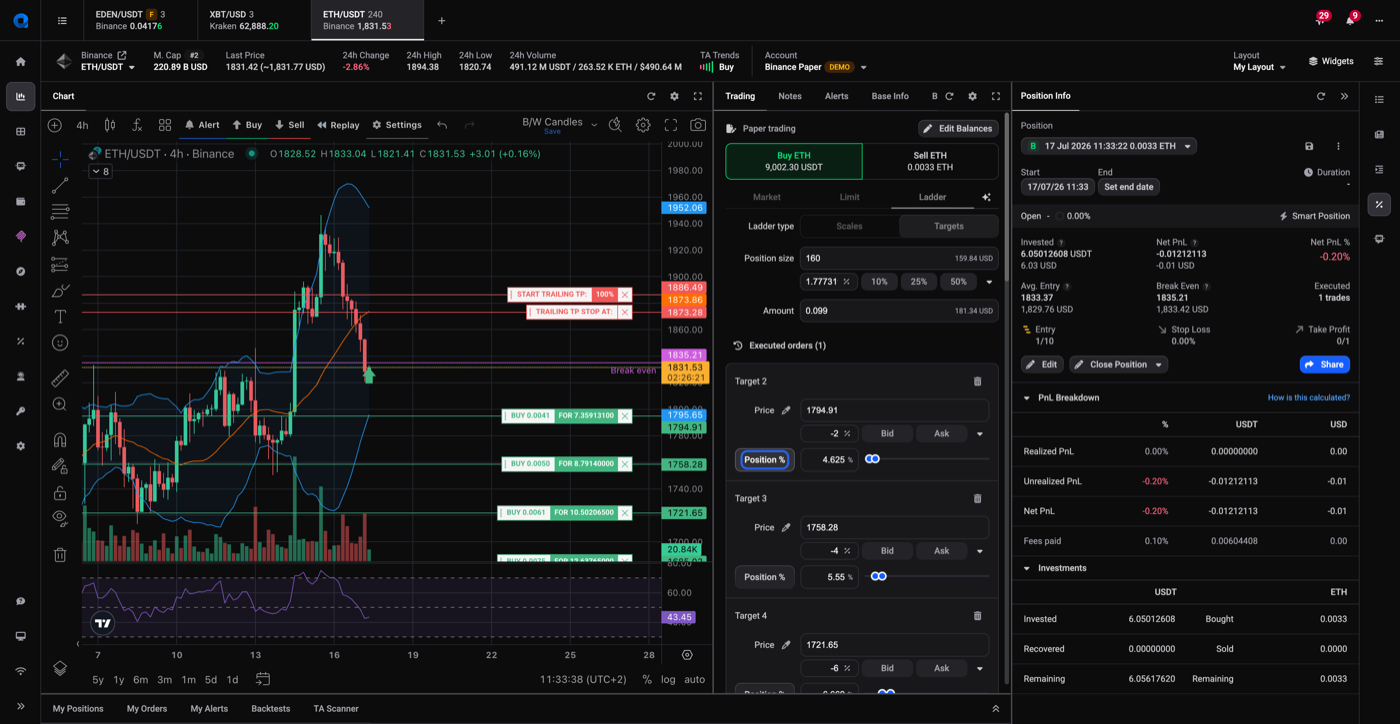Toggle Target 3 Position % mode
The width and height of the screenshot is (1400, 724).
pos(765,577)
